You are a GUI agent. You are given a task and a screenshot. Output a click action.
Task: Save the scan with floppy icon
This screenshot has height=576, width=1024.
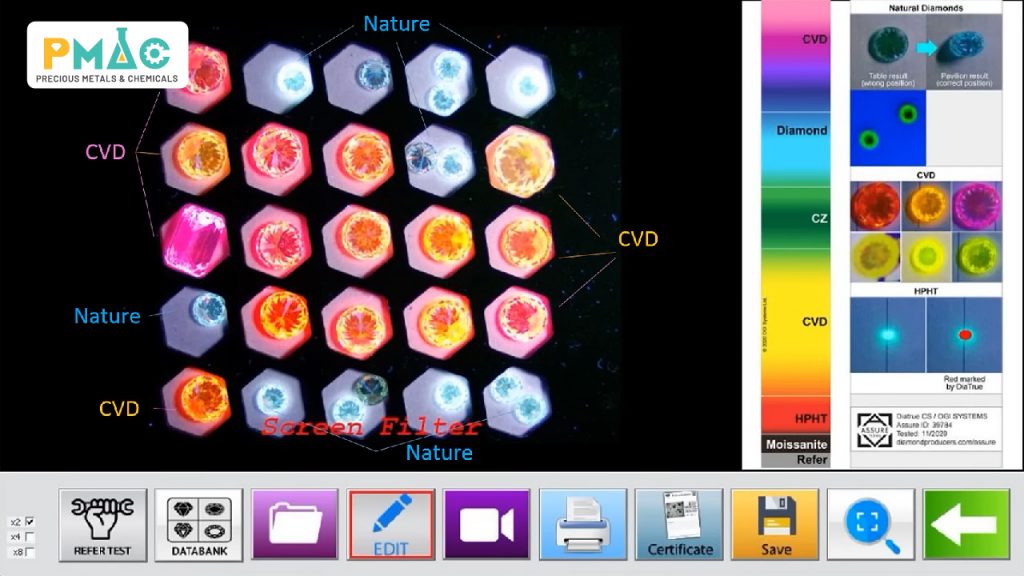775,523
